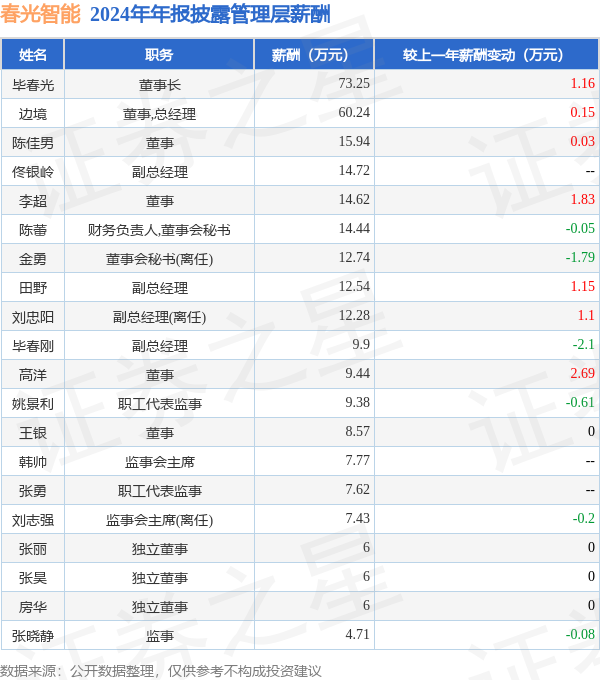This screenshot has height=680, width=600.
Task: Click the 董事,总经理 cell
Action: tap(159, 114)
